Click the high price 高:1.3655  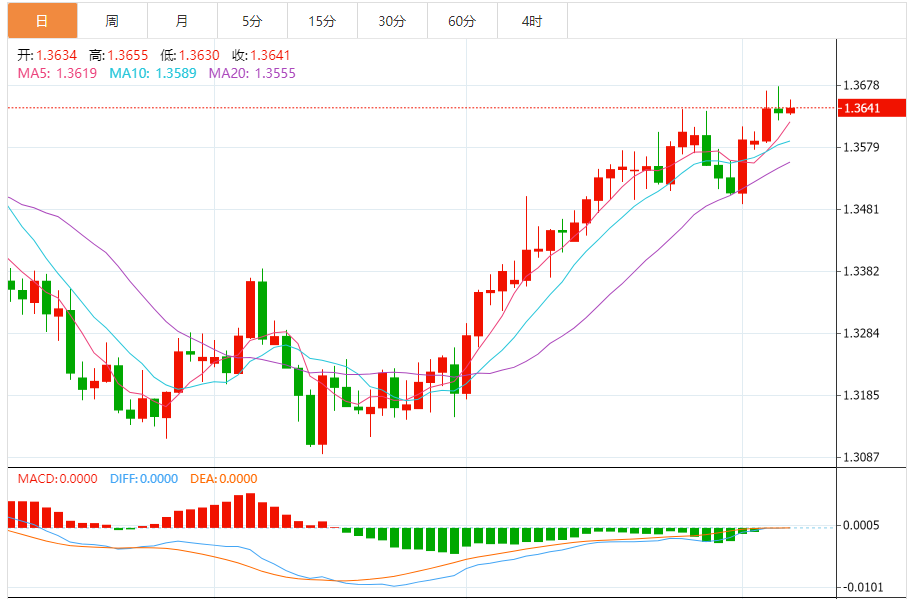point(118,55)
